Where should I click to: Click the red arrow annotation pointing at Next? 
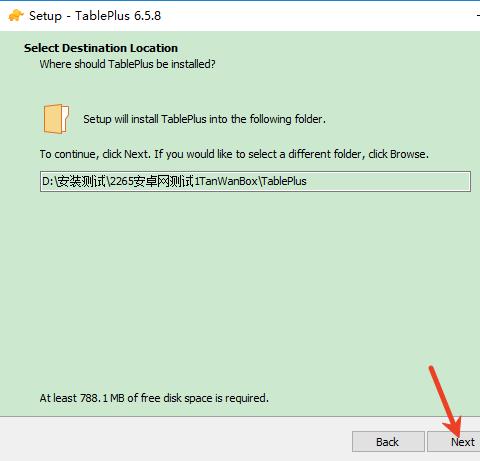(x=447, y=400)
